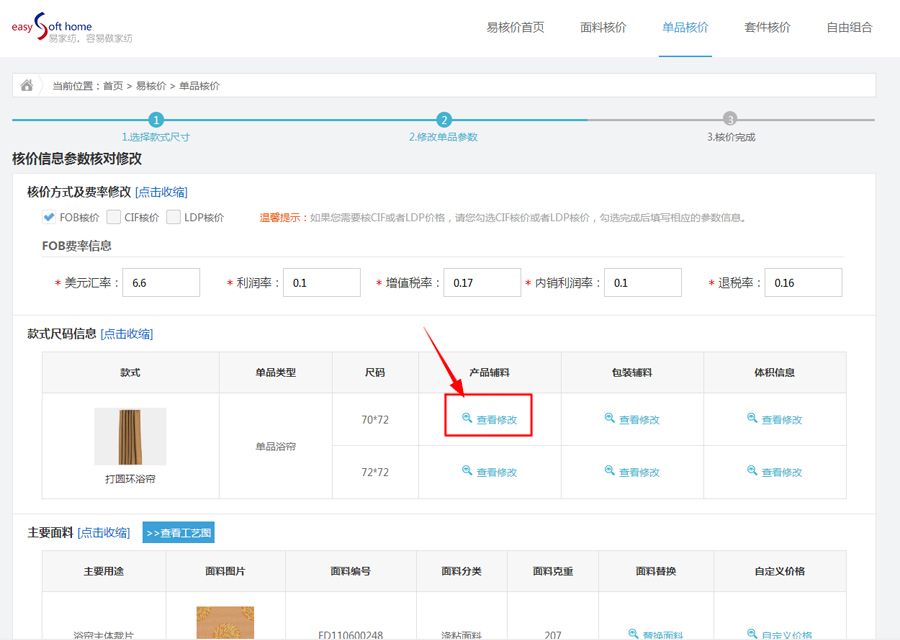Viewport: 900px width, 640px height.
Task: Click 体积信息 column header
Action: click(x=774, y=373)
